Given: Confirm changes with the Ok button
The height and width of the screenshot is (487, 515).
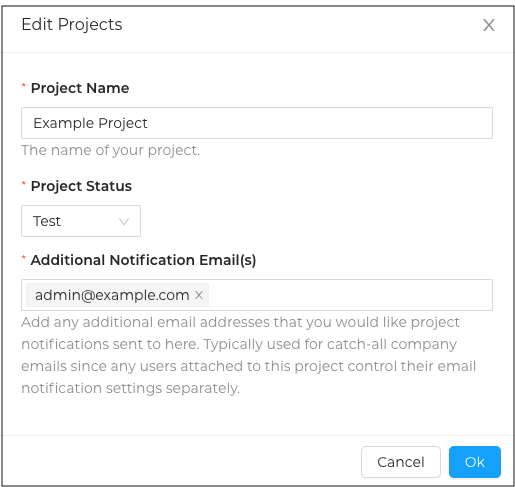Looking at the screenshot, I should (475, 462).
